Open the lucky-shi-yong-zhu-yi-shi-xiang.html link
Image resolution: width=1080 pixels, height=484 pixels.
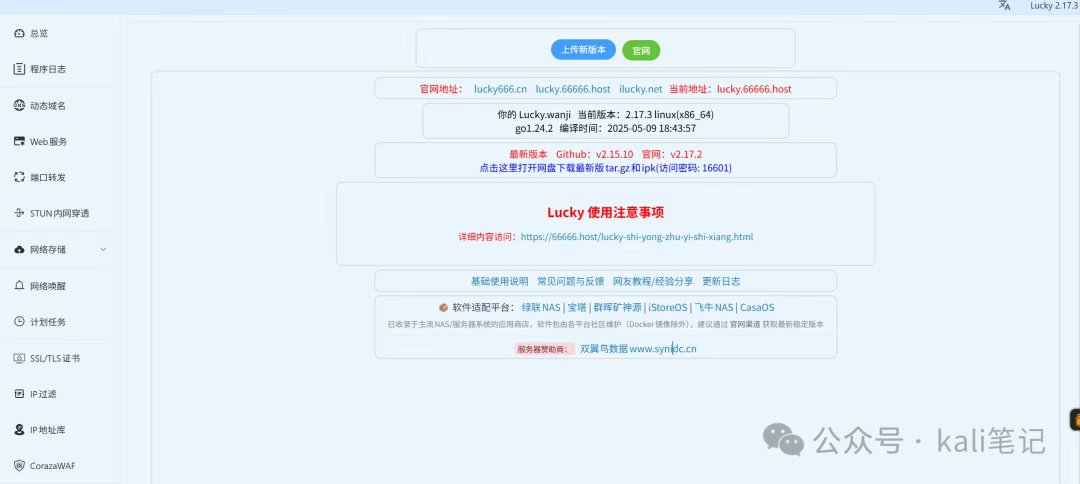click(636, 236)
